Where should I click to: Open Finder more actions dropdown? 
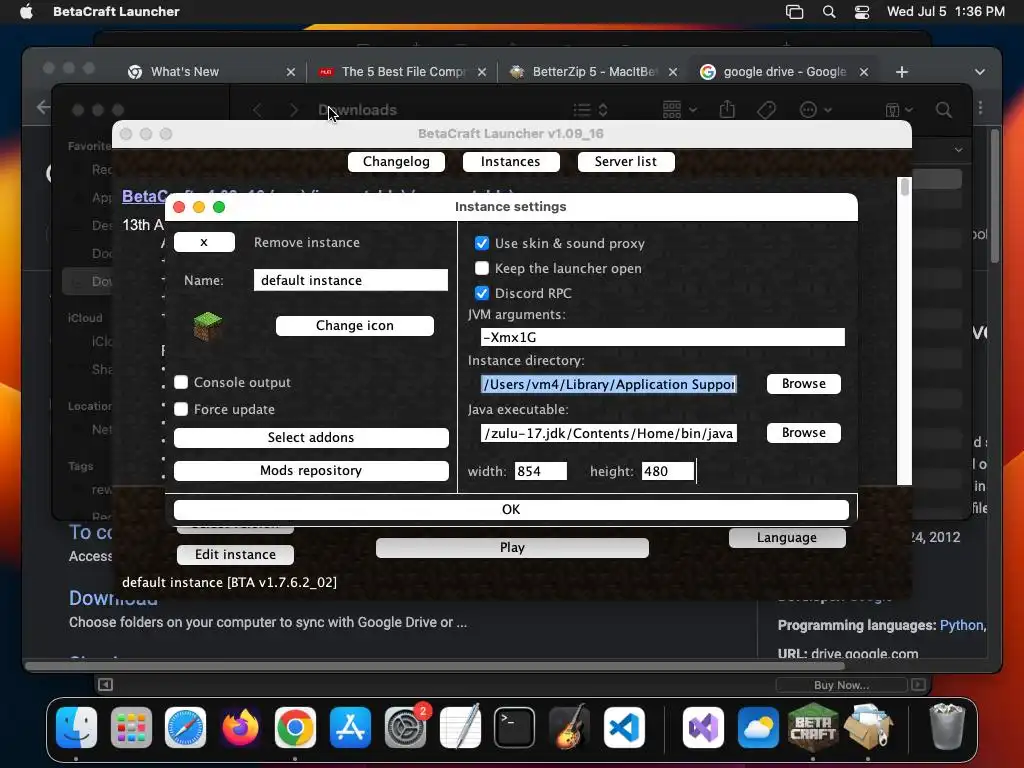pos(815,110)
